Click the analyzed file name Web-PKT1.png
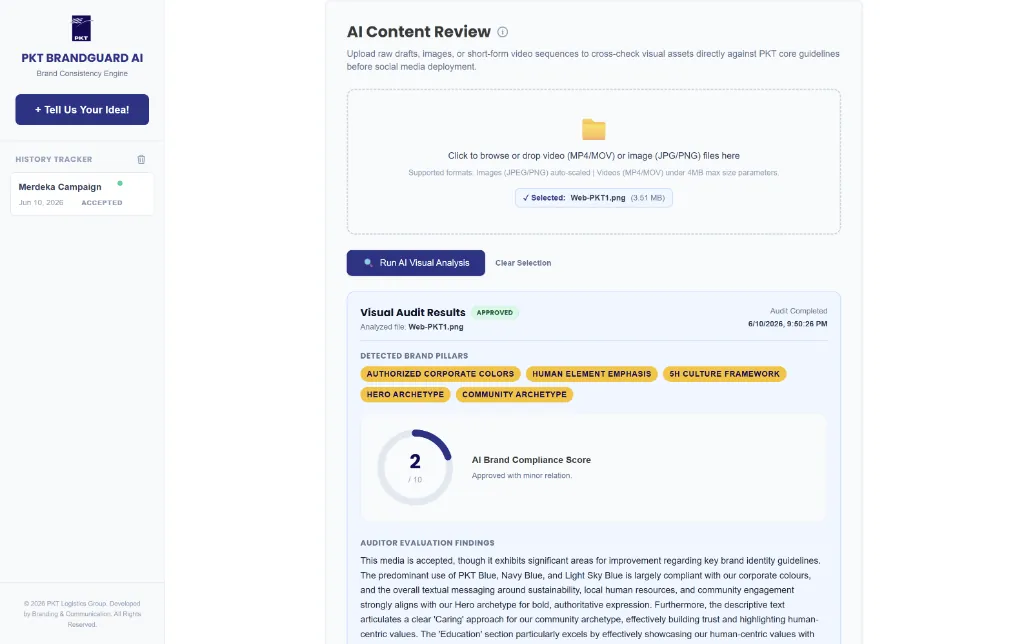The image size is (1024, 644). pos(436,327)
